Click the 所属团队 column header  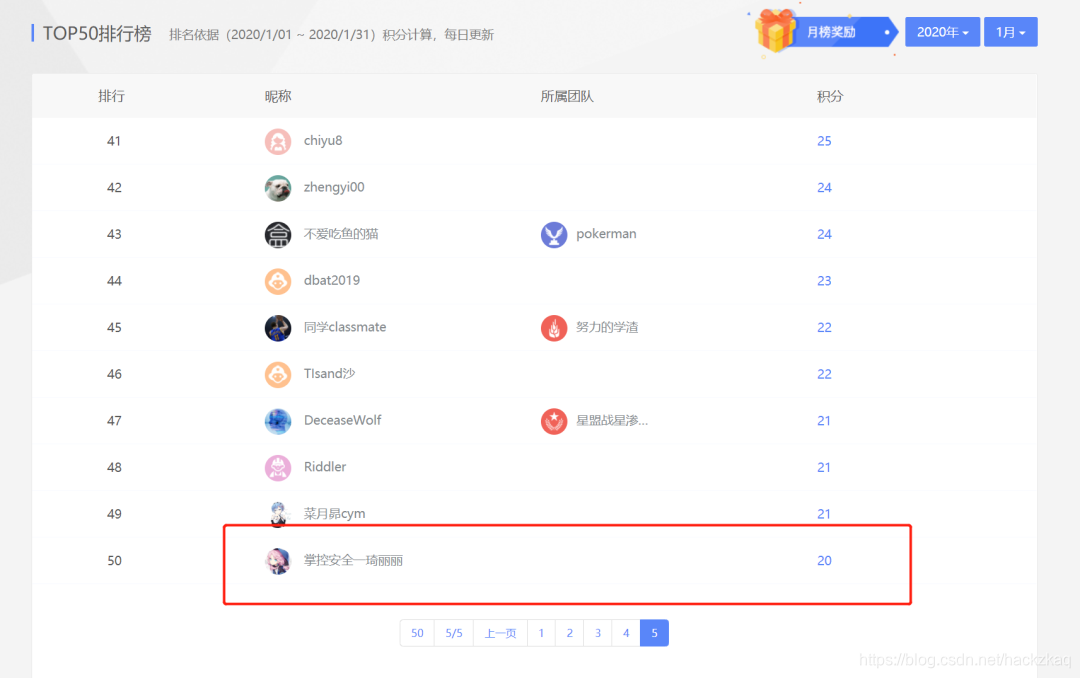tap(567, 96)
